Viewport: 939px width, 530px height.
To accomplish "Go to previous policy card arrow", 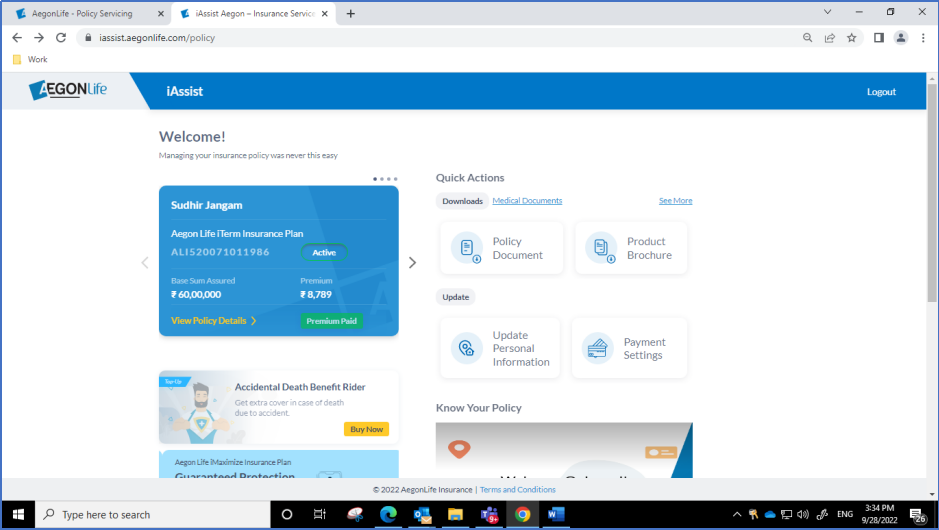I will pyautogui.click(x=145, y=263).
